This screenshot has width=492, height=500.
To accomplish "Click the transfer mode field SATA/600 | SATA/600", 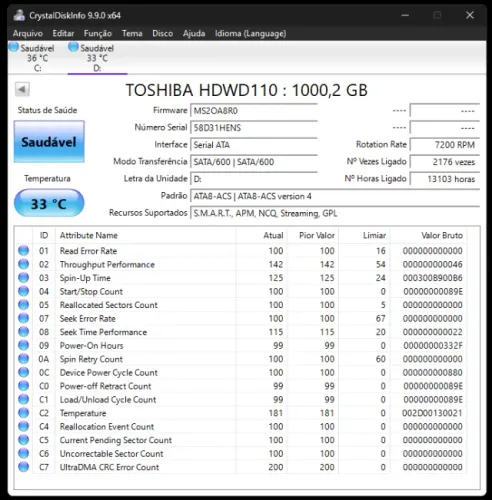I will click(x=254, y=162).
